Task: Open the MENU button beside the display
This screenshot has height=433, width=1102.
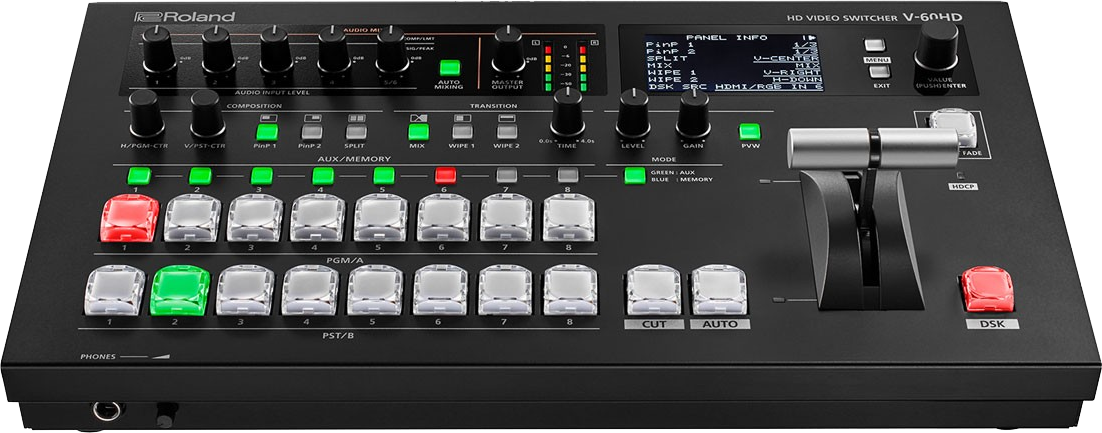Action: (x=874, y=46)
